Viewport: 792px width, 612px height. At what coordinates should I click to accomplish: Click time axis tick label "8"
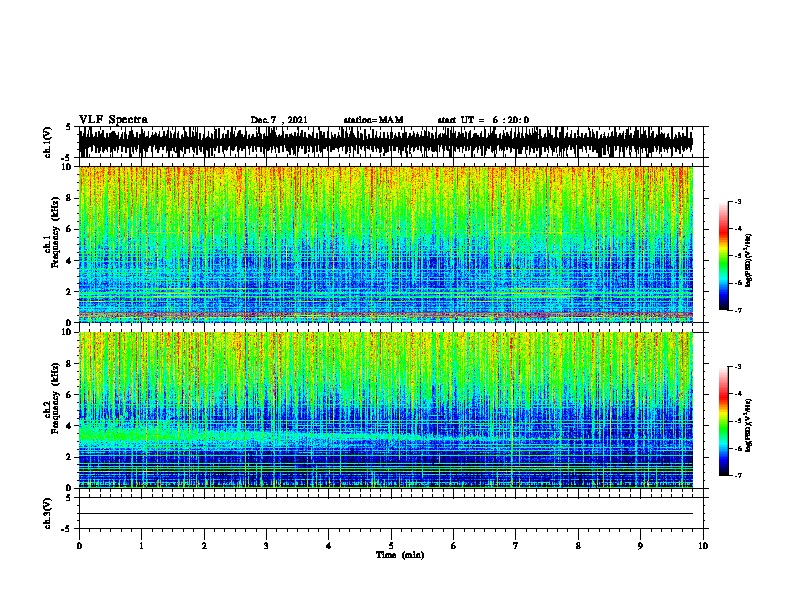578,546
